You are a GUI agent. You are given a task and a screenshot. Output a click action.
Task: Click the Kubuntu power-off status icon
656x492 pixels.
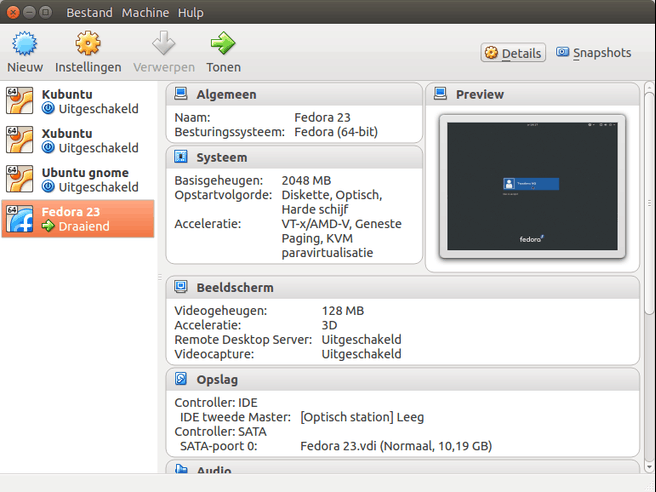(48, 108)
